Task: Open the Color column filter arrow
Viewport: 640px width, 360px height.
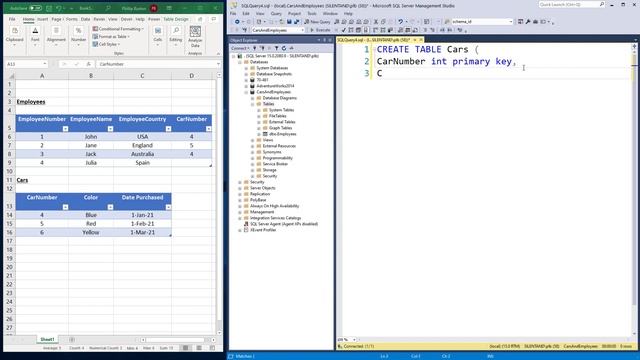Action: point(110,207)
